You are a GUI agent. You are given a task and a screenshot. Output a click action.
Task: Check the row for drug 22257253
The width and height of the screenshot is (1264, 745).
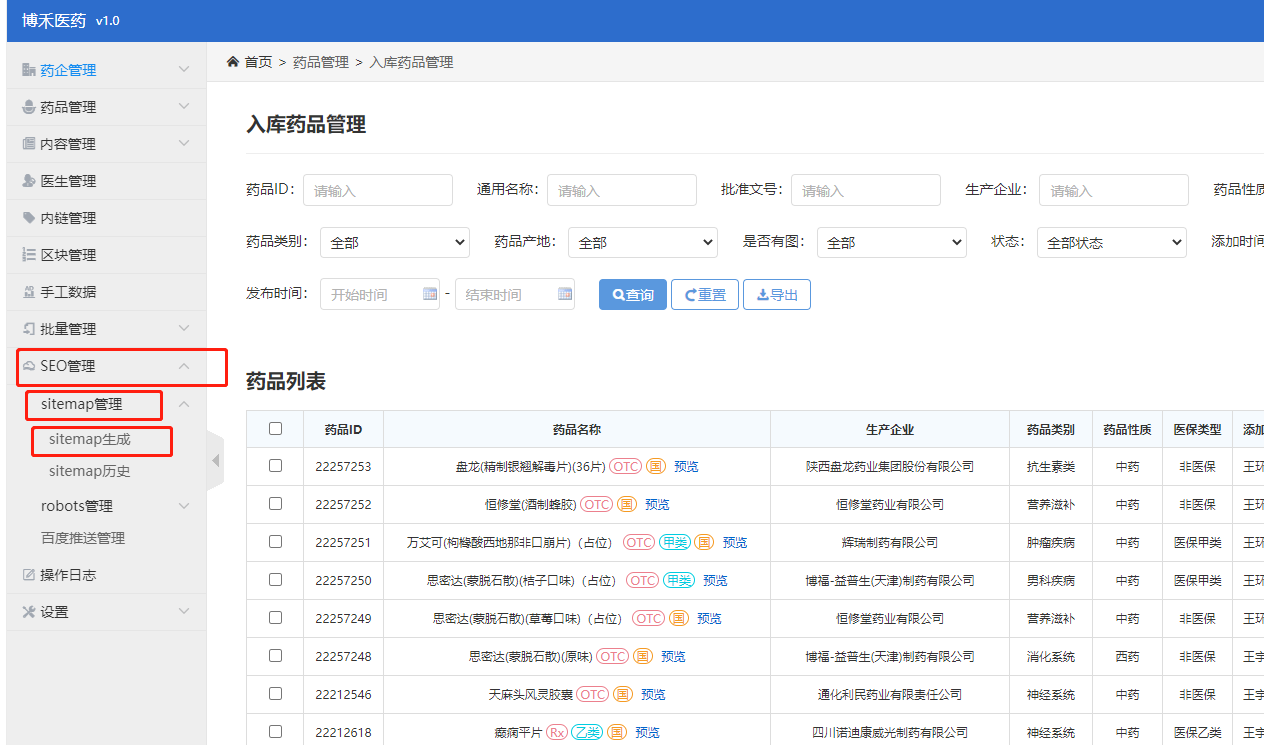point(275,465)
